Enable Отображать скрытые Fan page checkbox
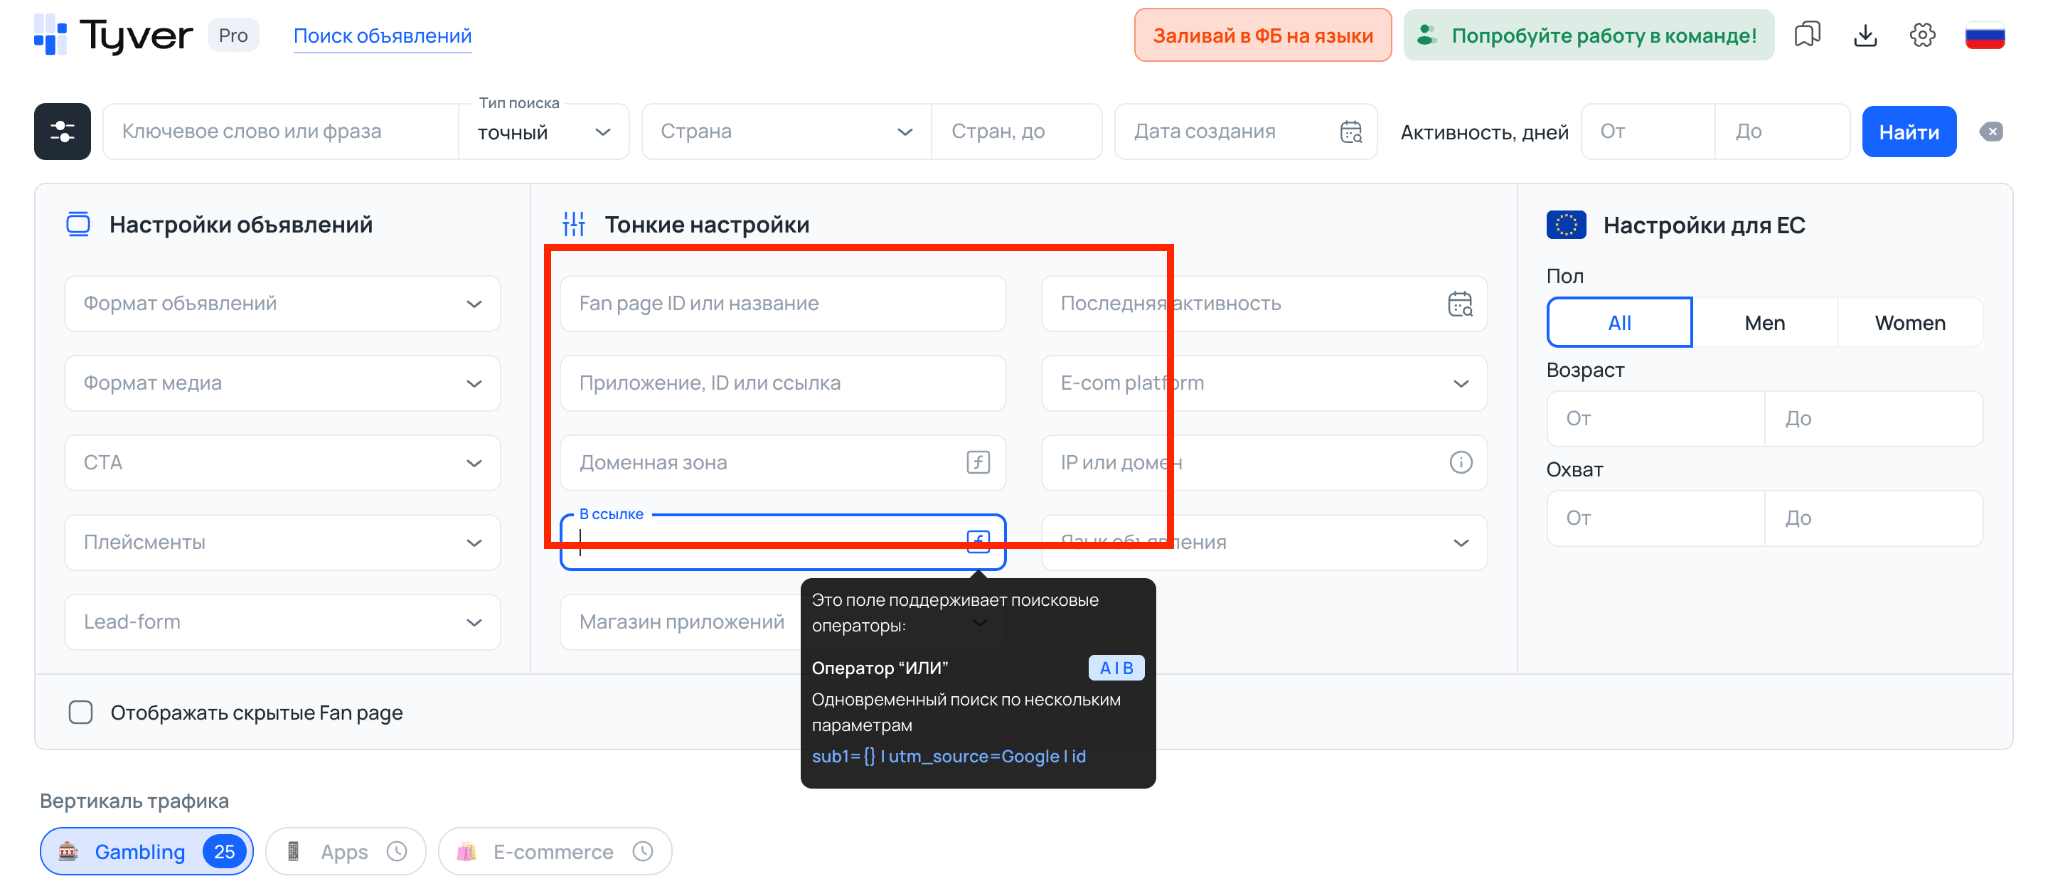Viewport: 2048px width, 895px height. pyautogui.click(x=81, y=712)
